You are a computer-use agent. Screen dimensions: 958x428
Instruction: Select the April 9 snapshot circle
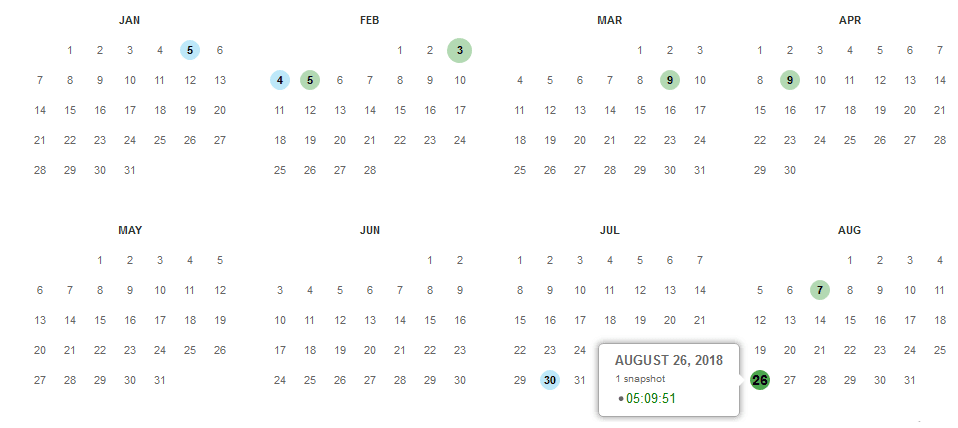click(x=790, y=80)
